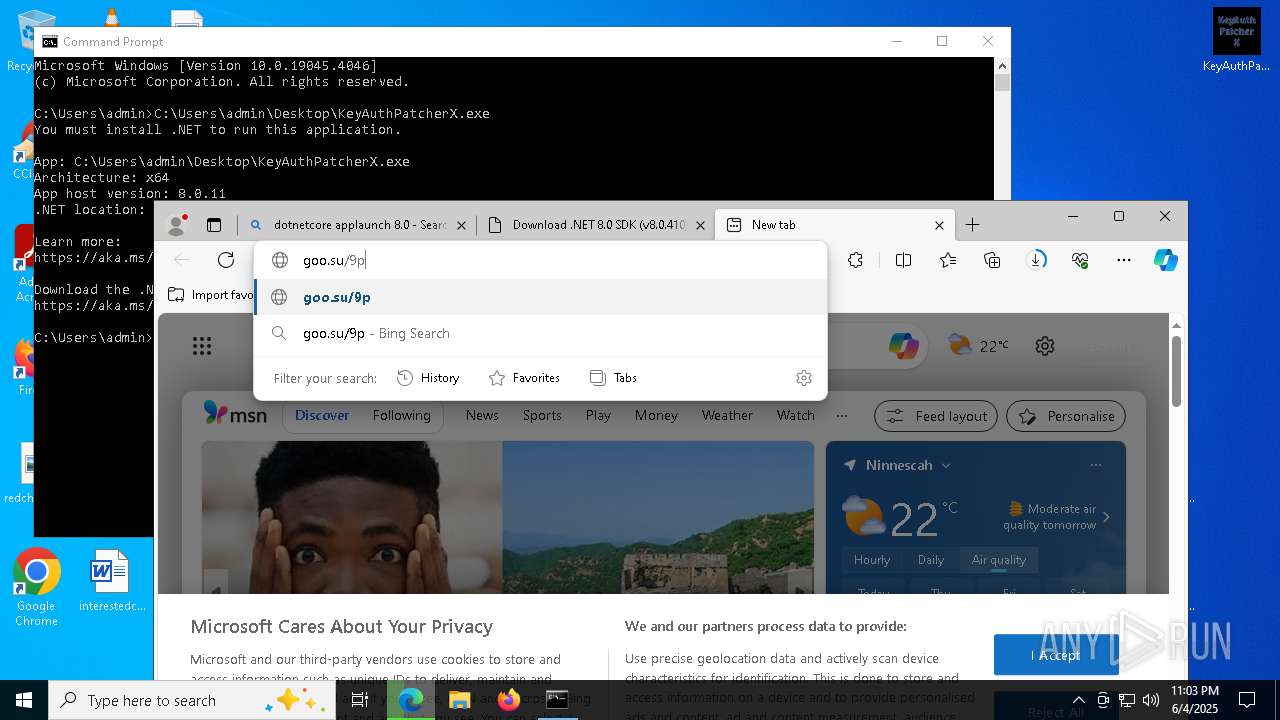Open the MSN apps grid icon
The image size is (1280, 720).
[x=202, y=346]
